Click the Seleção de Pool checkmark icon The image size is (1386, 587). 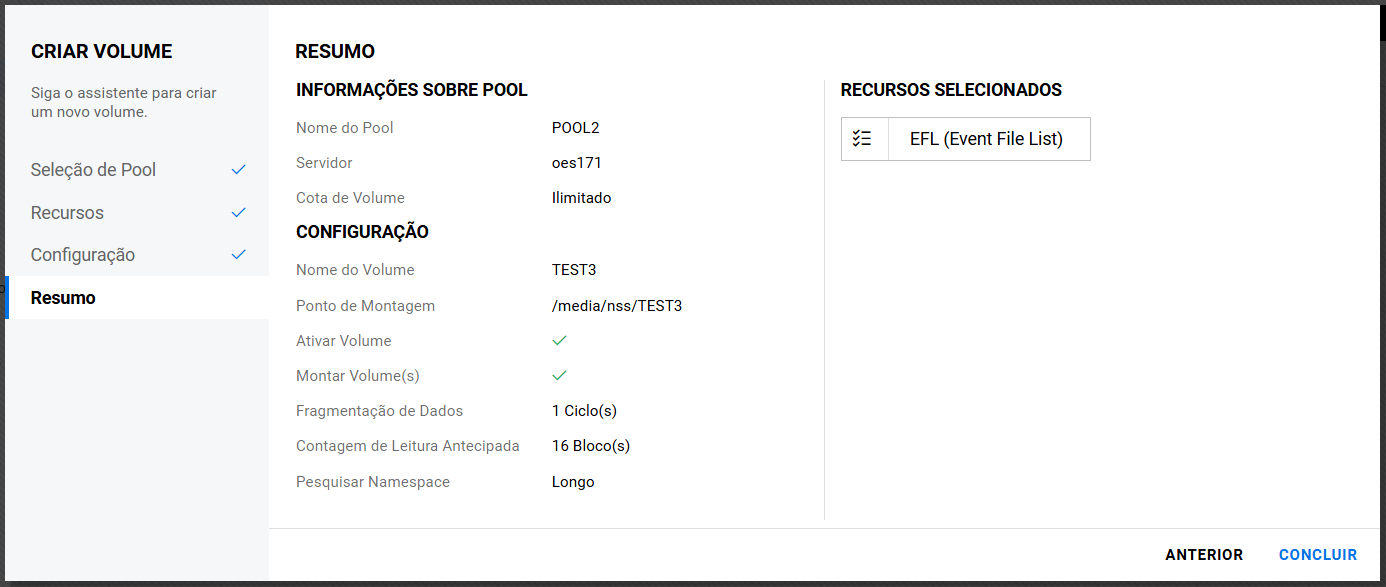coord(238,170)
